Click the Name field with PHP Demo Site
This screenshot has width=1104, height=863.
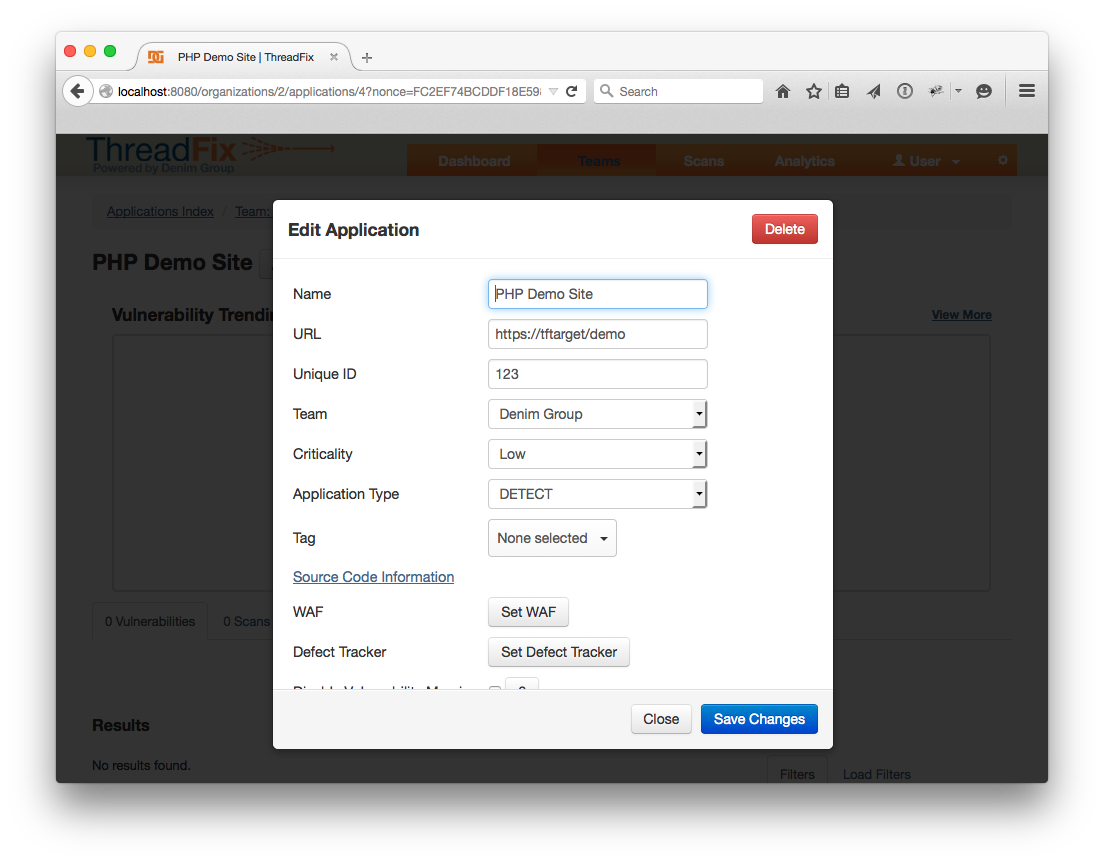597,294
